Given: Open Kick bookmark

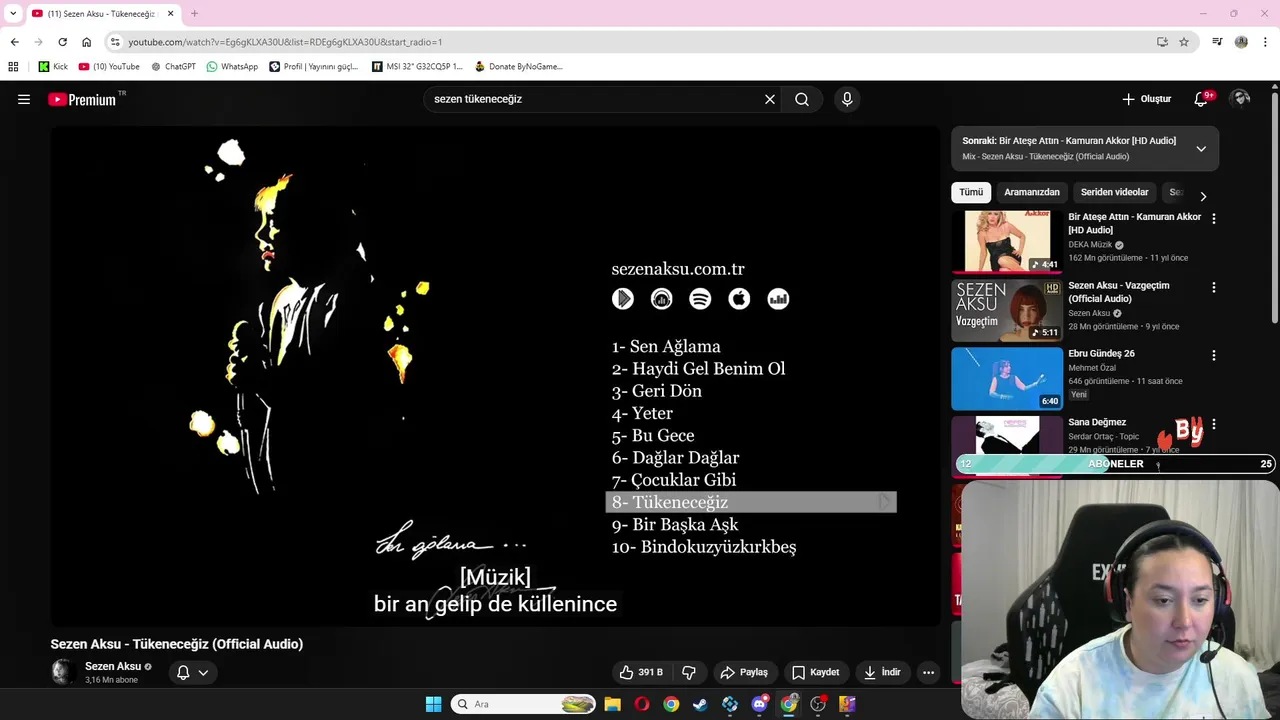Looking at the screenshot, I should (x=53, y=67).
